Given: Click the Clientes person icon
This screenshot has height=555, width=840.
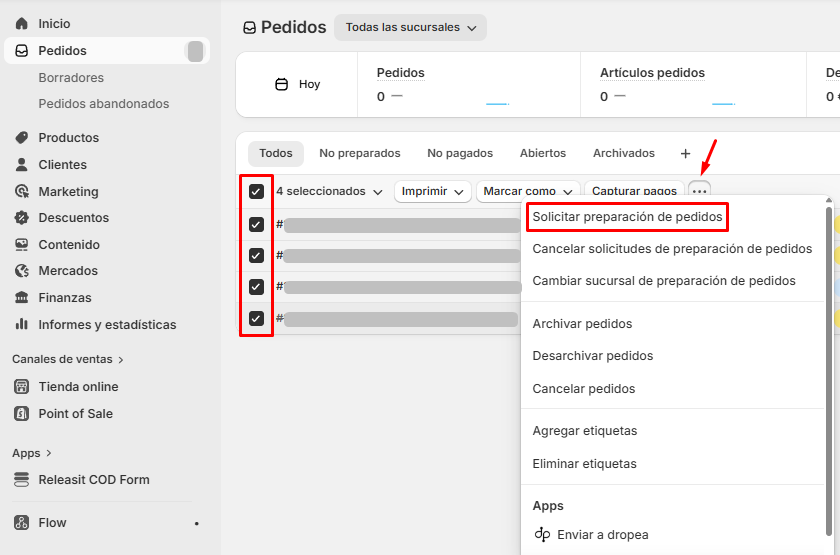Looking at the screenshot, I should pos(21,165).
